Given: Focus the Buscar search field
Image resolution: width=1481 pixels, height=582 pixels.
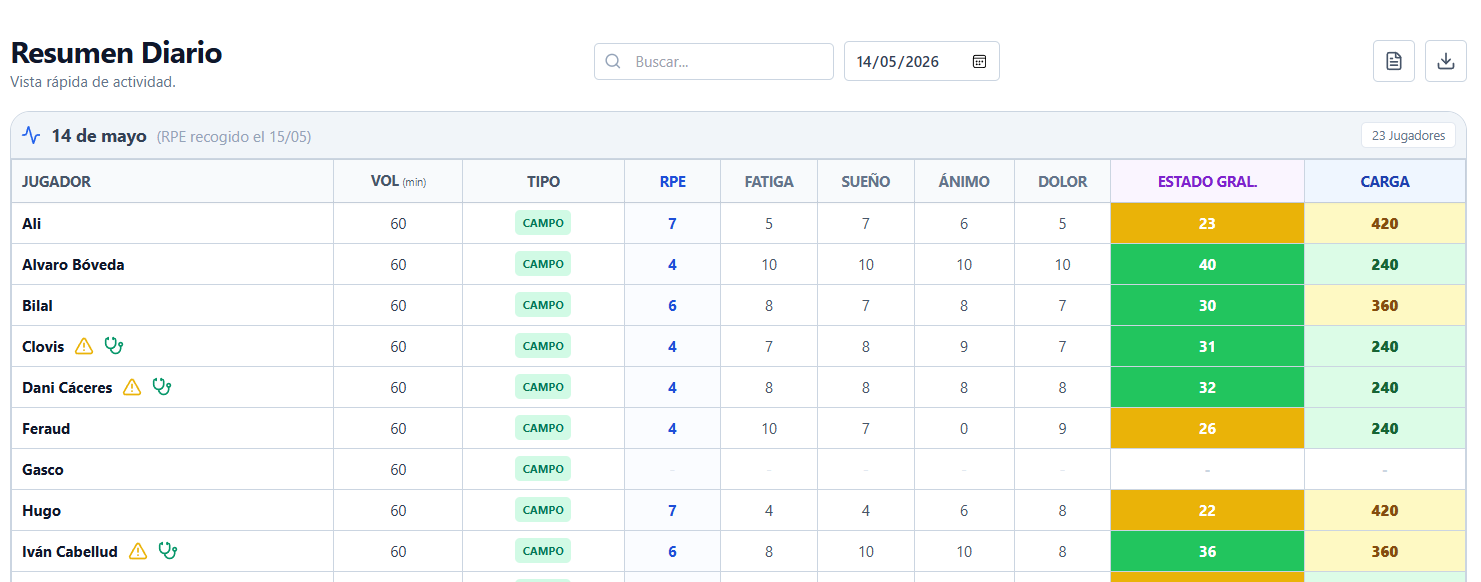Looking at the screenshot, I should (714, 61).
